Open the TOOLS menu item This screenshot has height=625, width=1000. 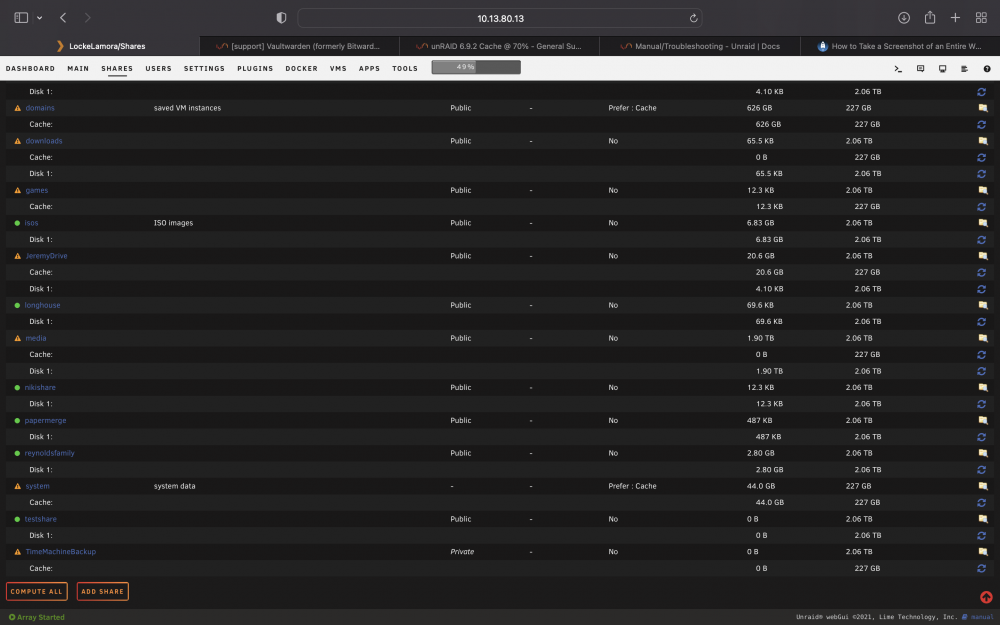[405, 68]
